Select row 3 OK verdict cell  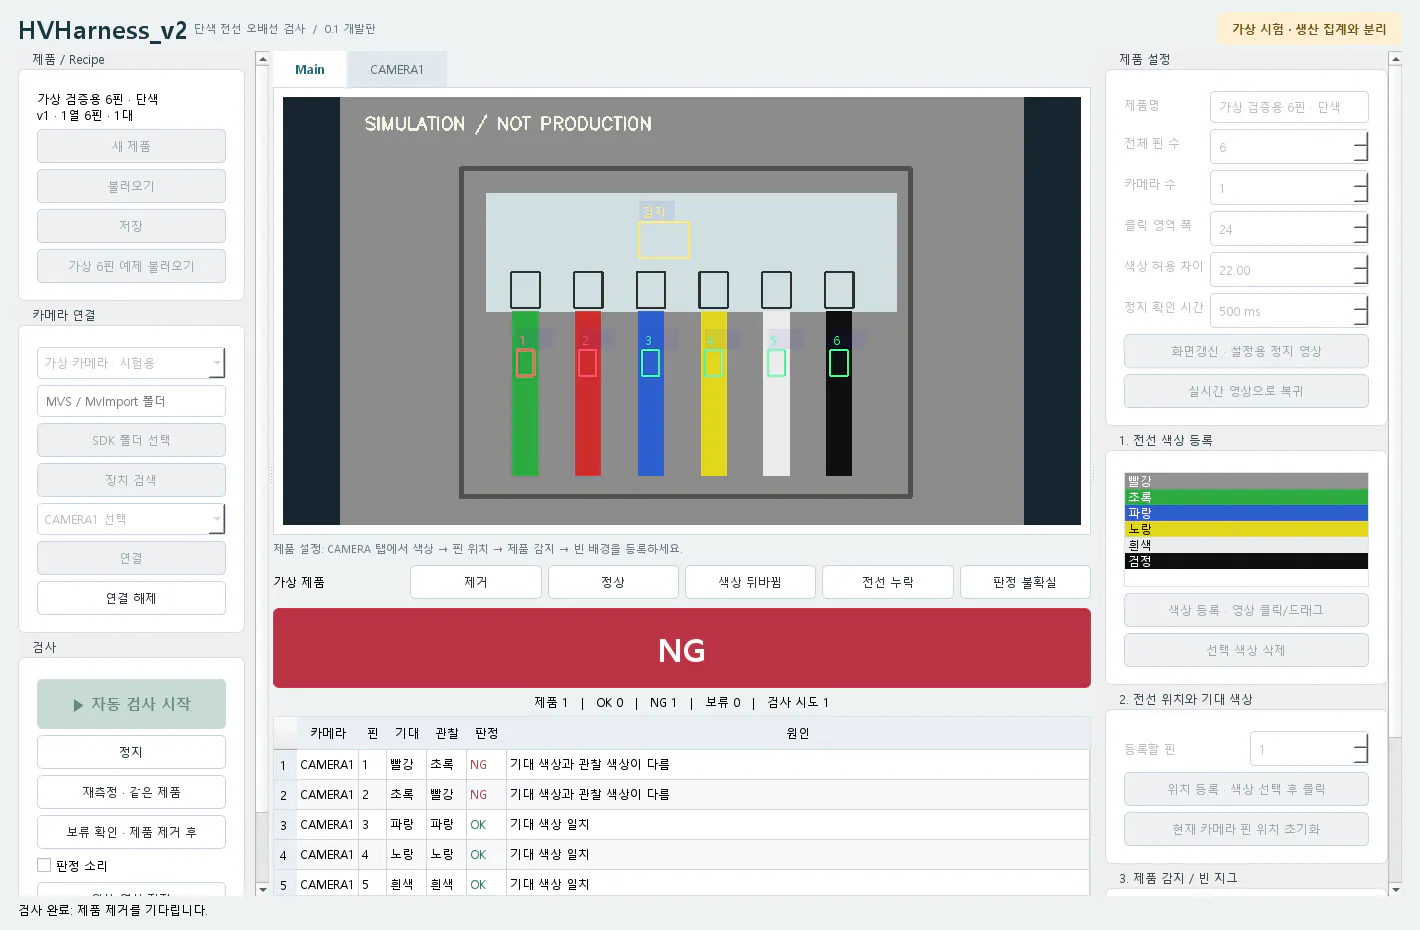(486, 825)
